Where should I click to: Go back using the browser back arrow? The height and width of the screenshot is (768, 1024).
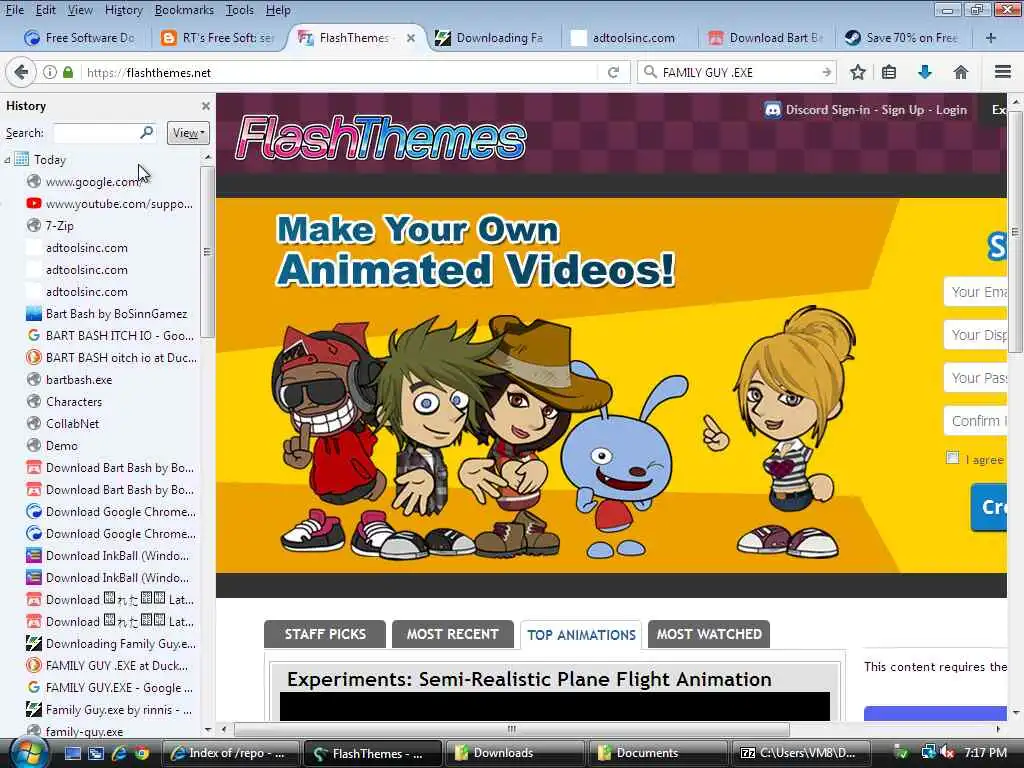(x=20, y=72)
